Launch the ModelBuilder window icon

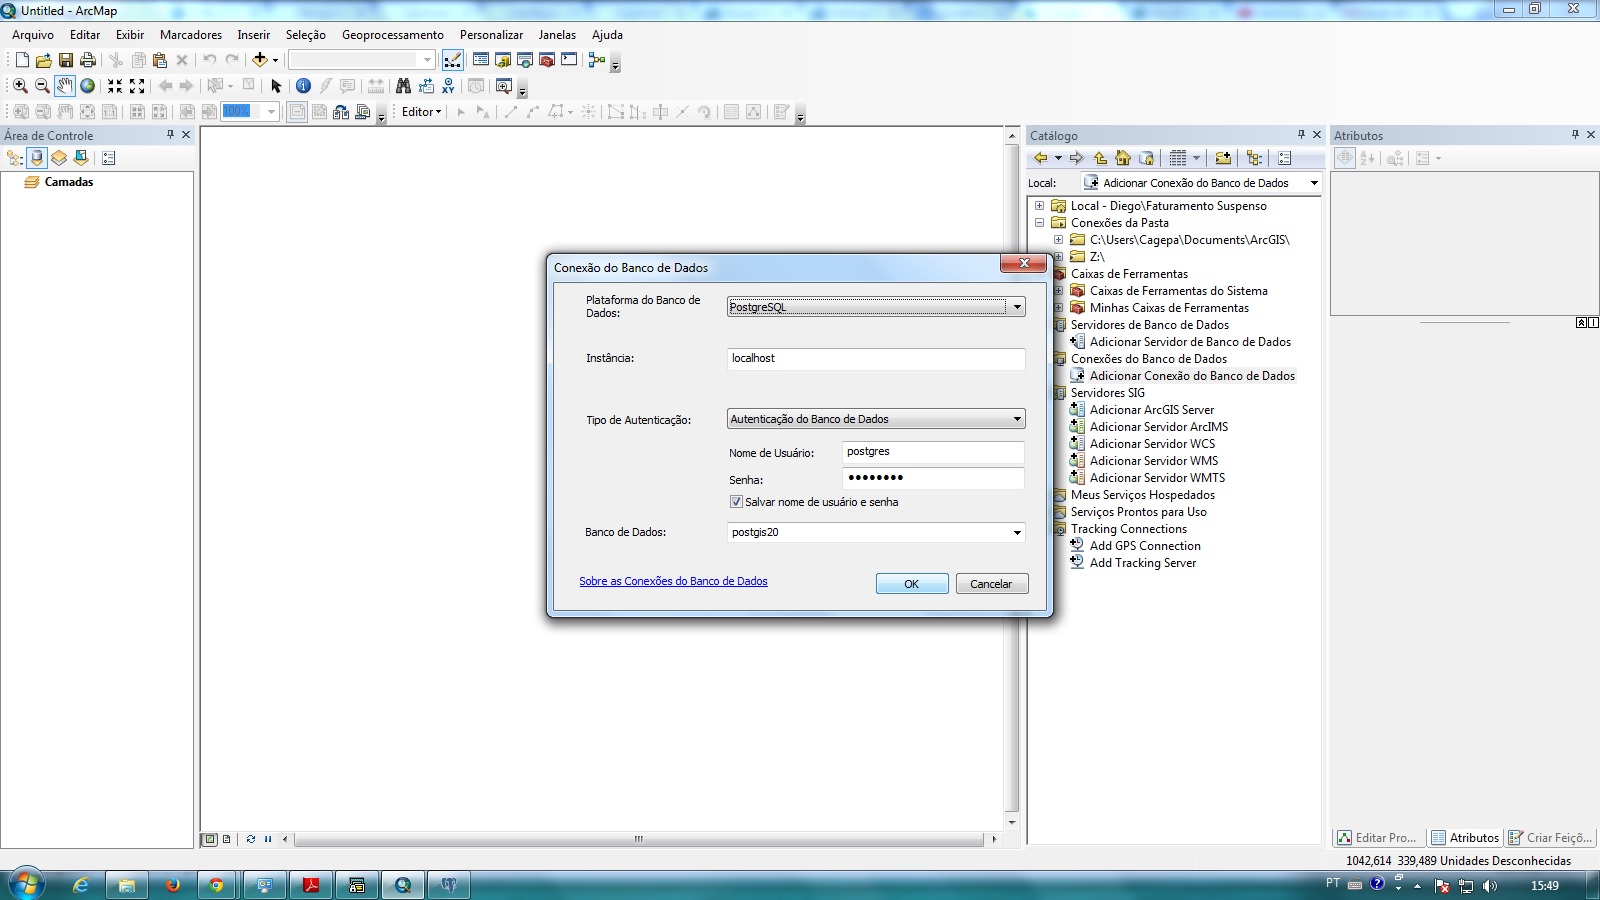point(597,60)
